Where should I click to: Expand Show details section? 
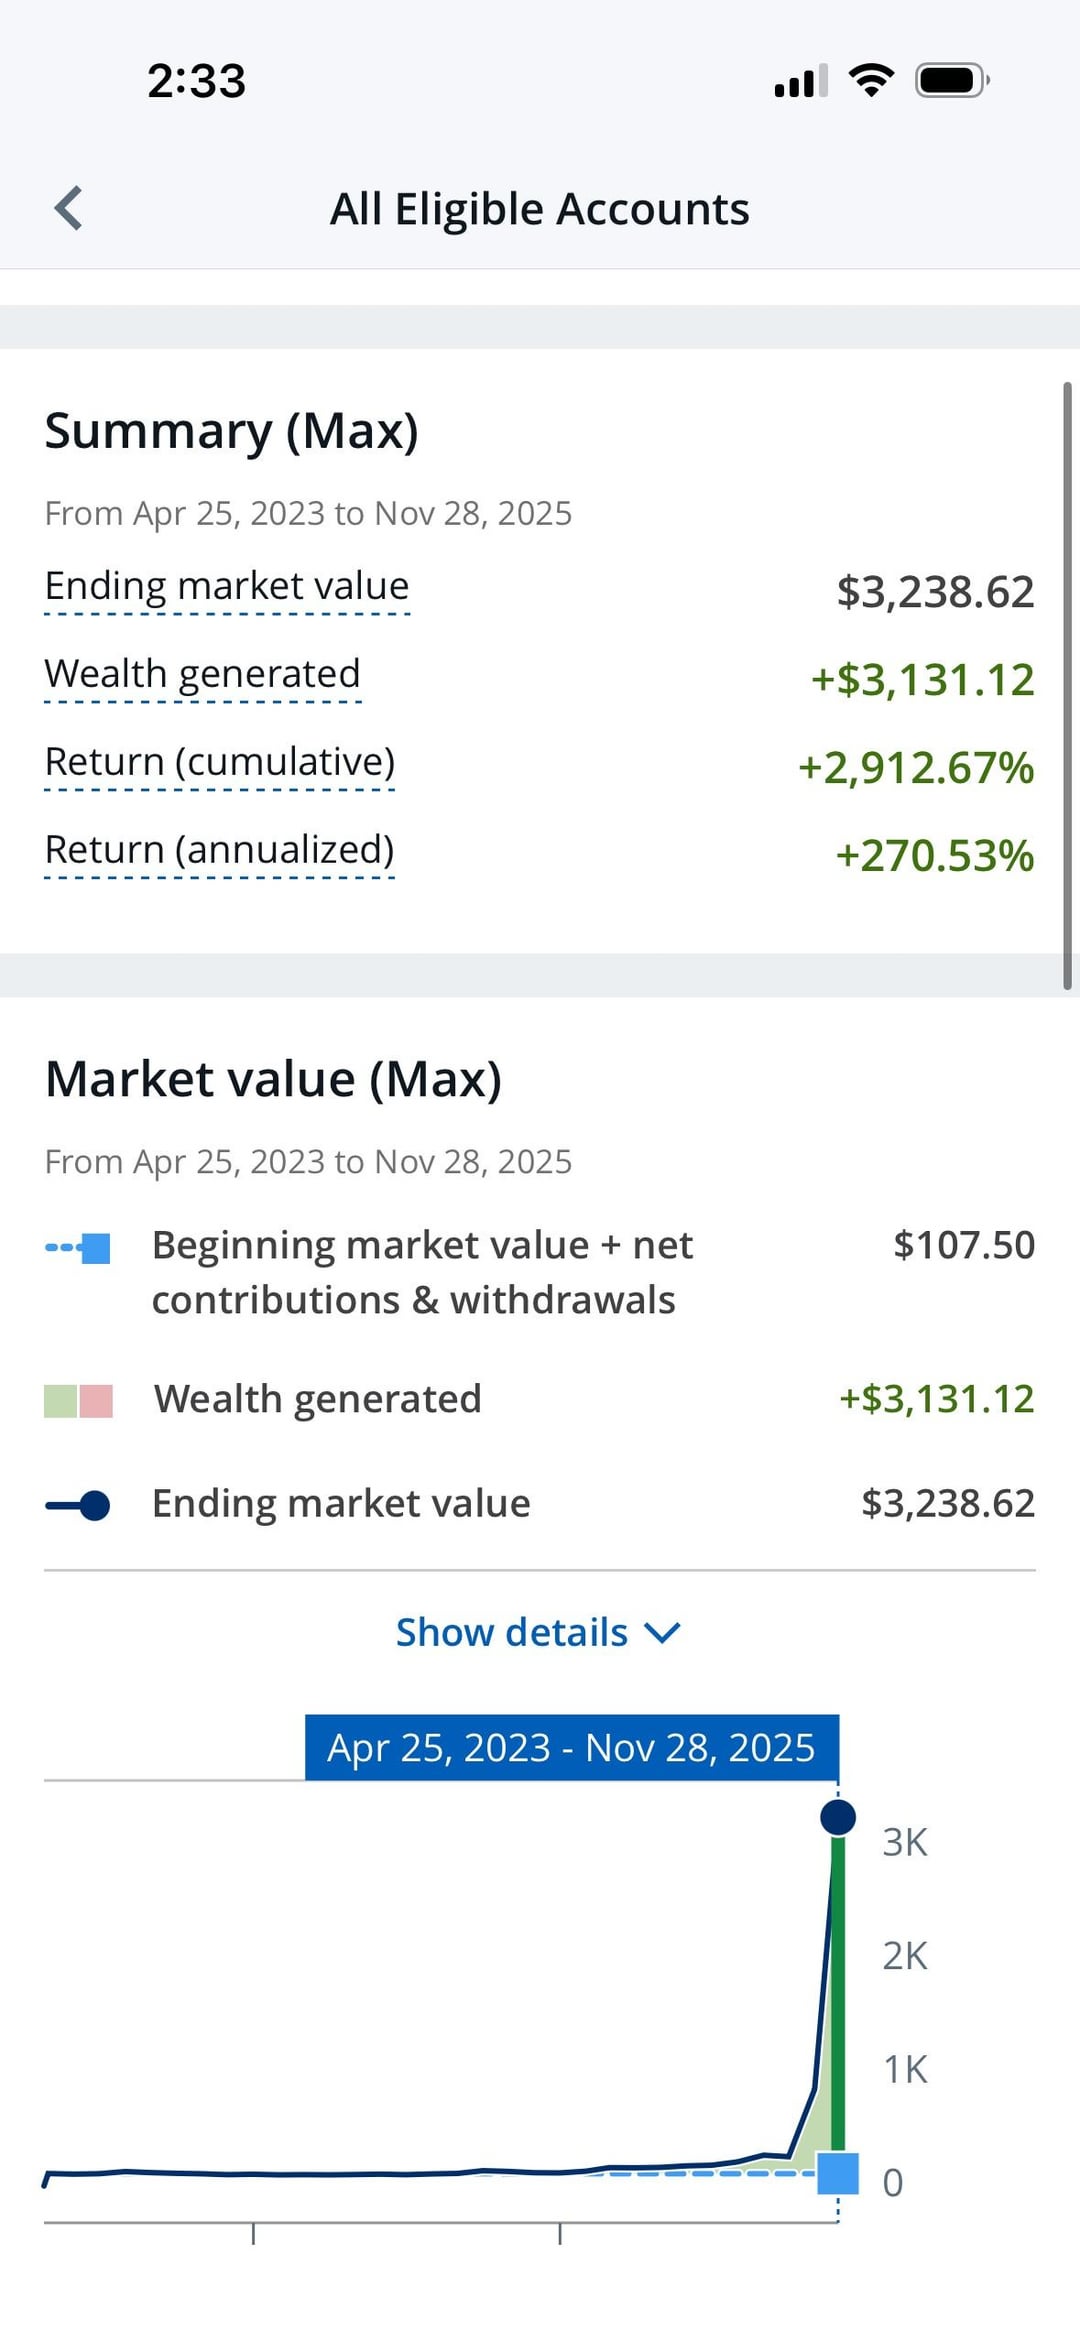pyautogui.click(x=512, y=1632)
